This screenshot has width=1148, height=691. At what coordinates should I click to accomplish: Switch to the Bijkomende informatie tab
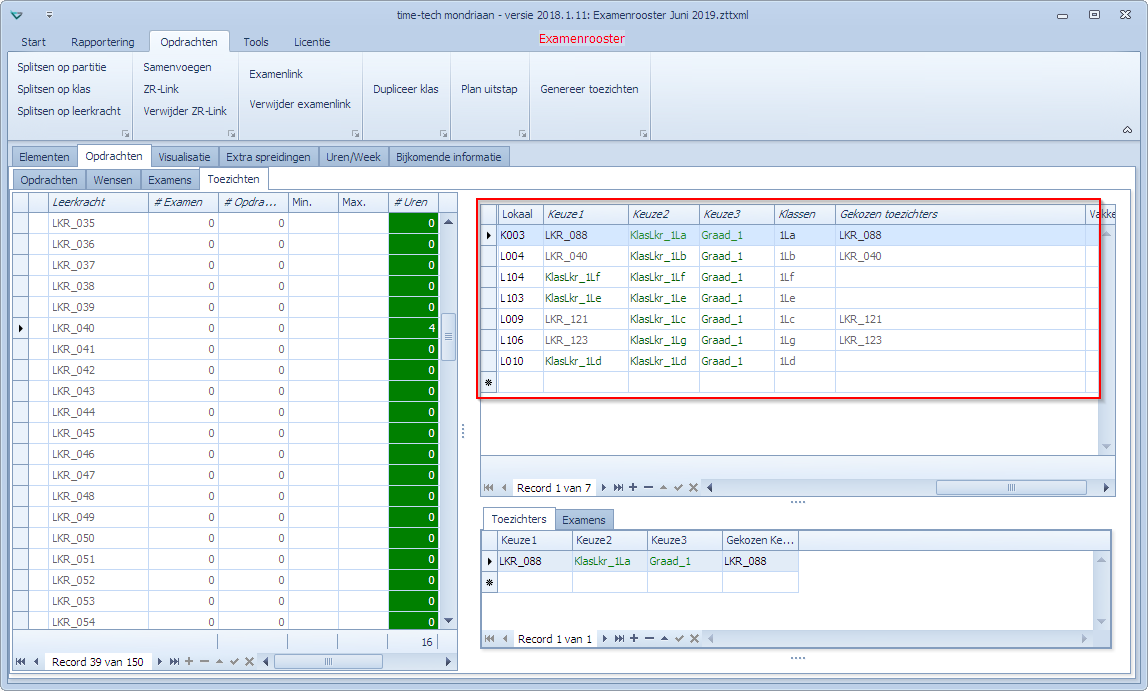[x=449, y=157]
